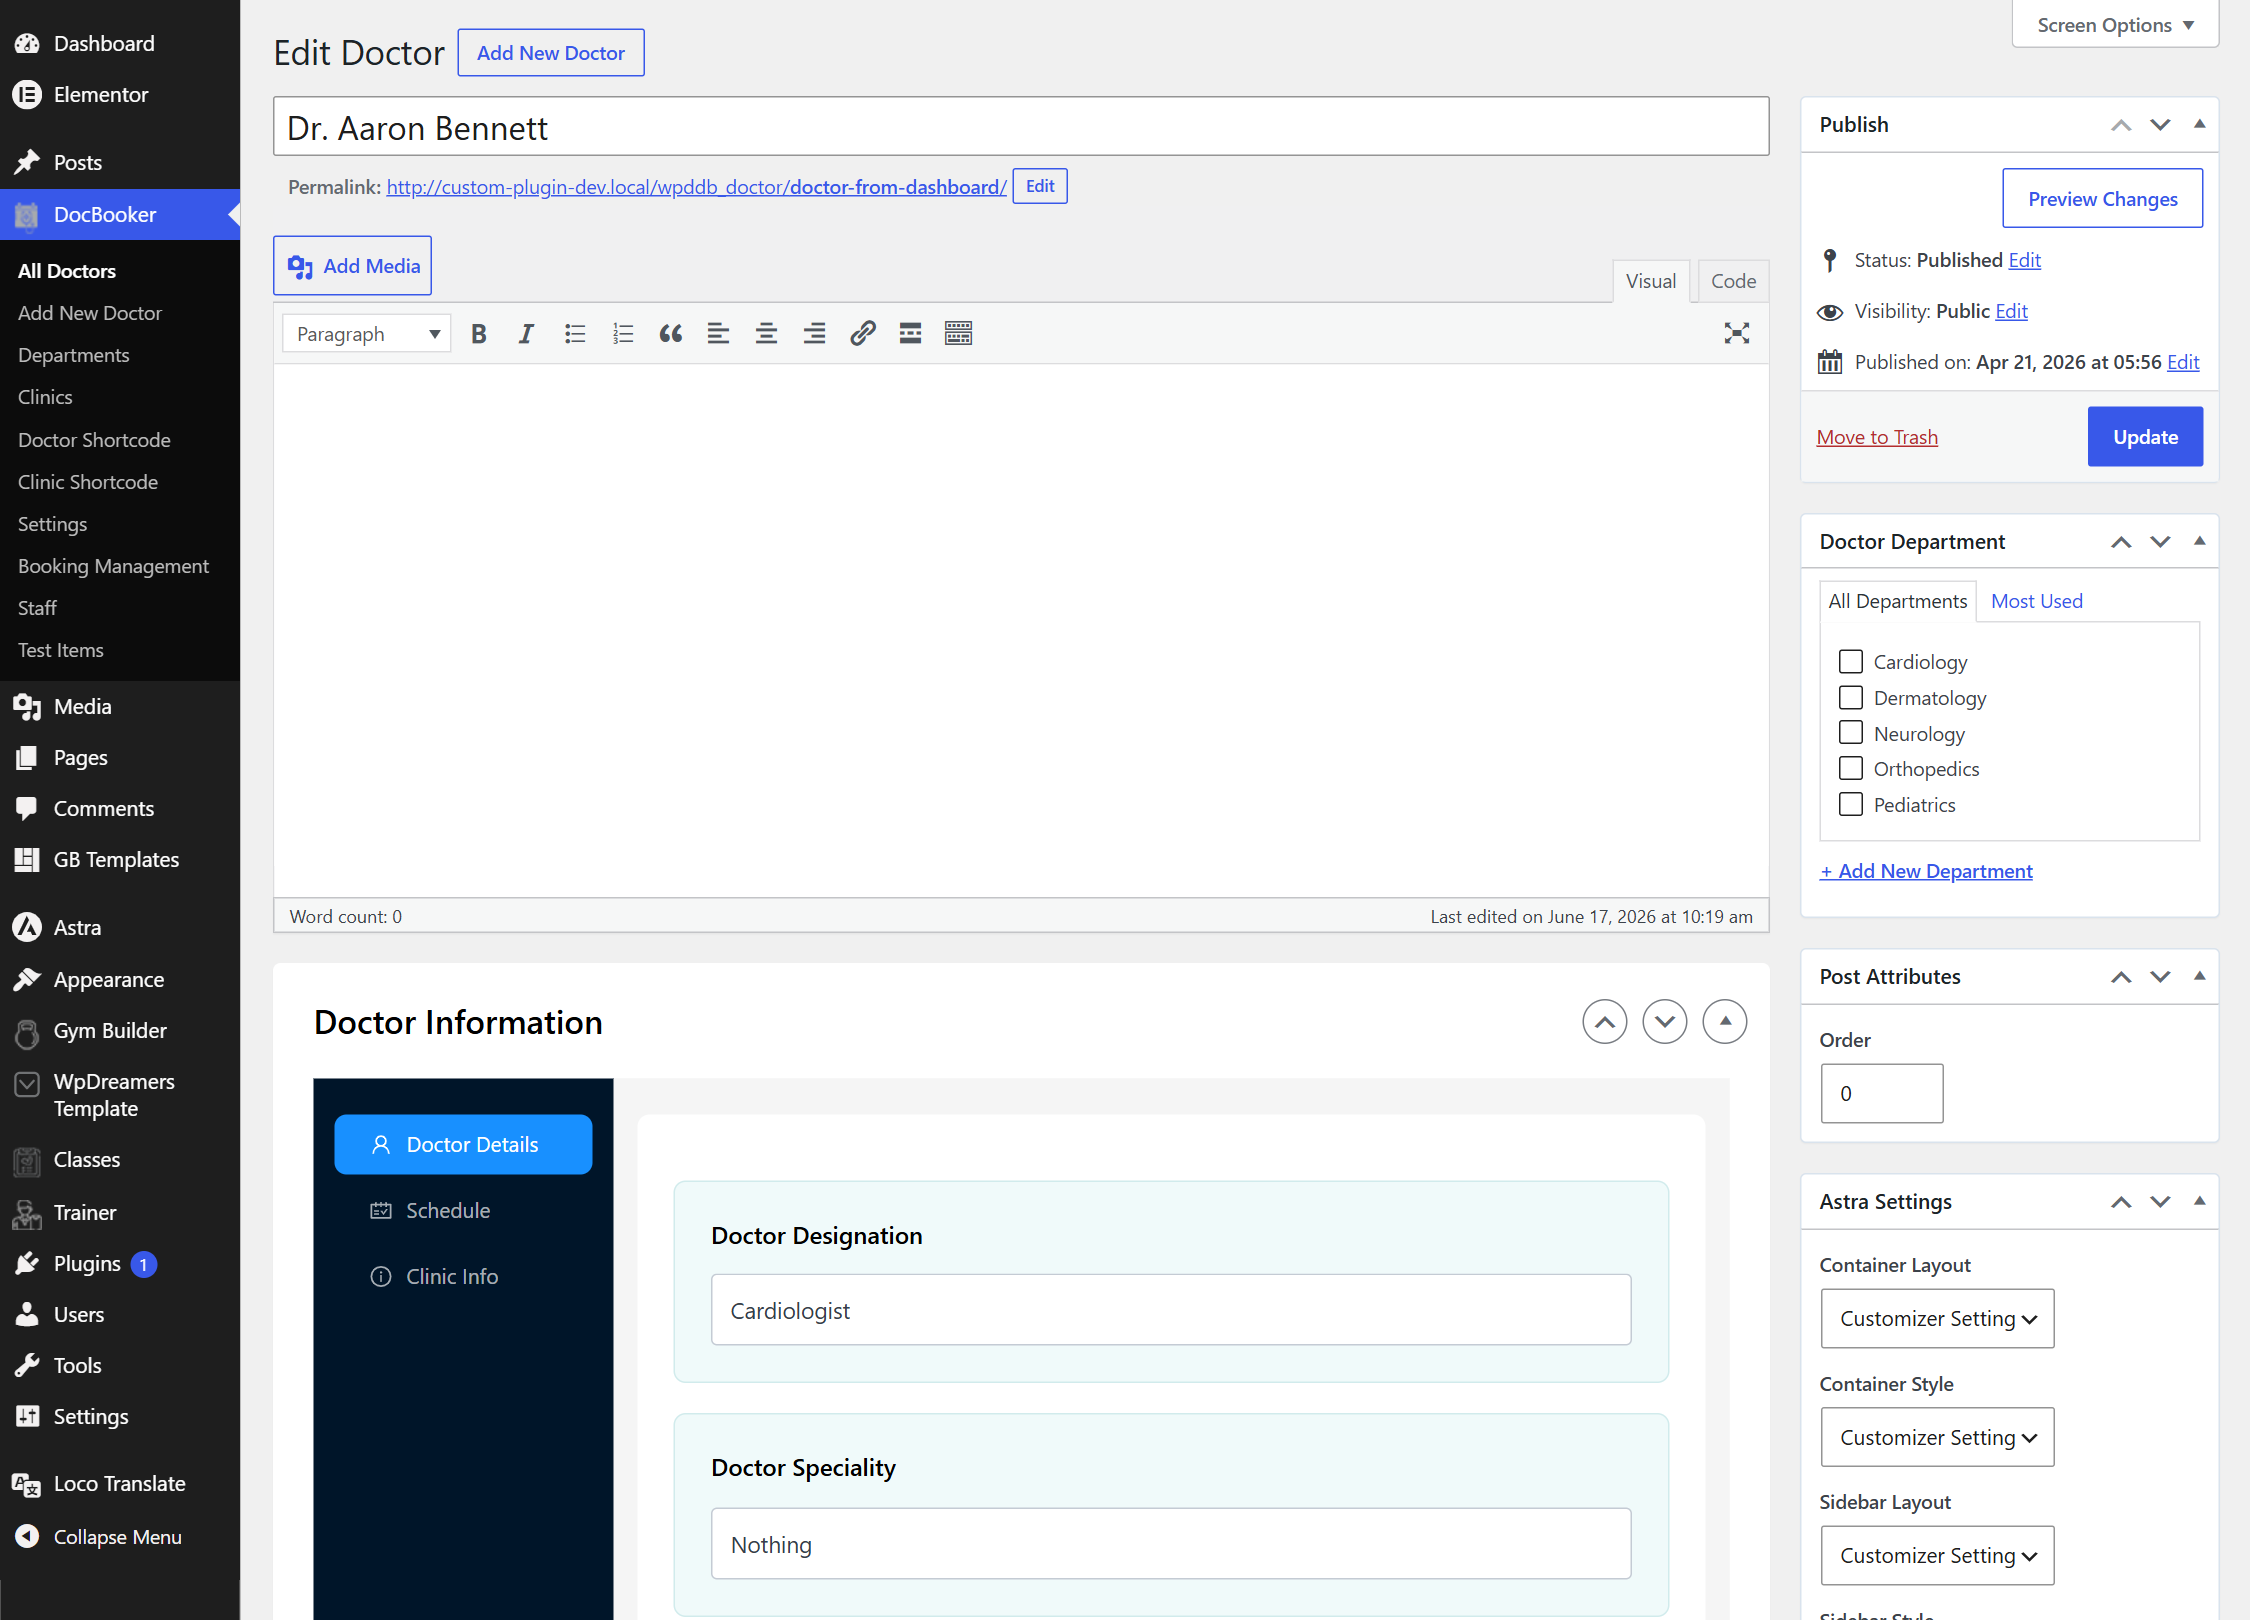Screen dimensions: 2250x1620
Task: Insert or edit link icon
Action: [862, 334]
